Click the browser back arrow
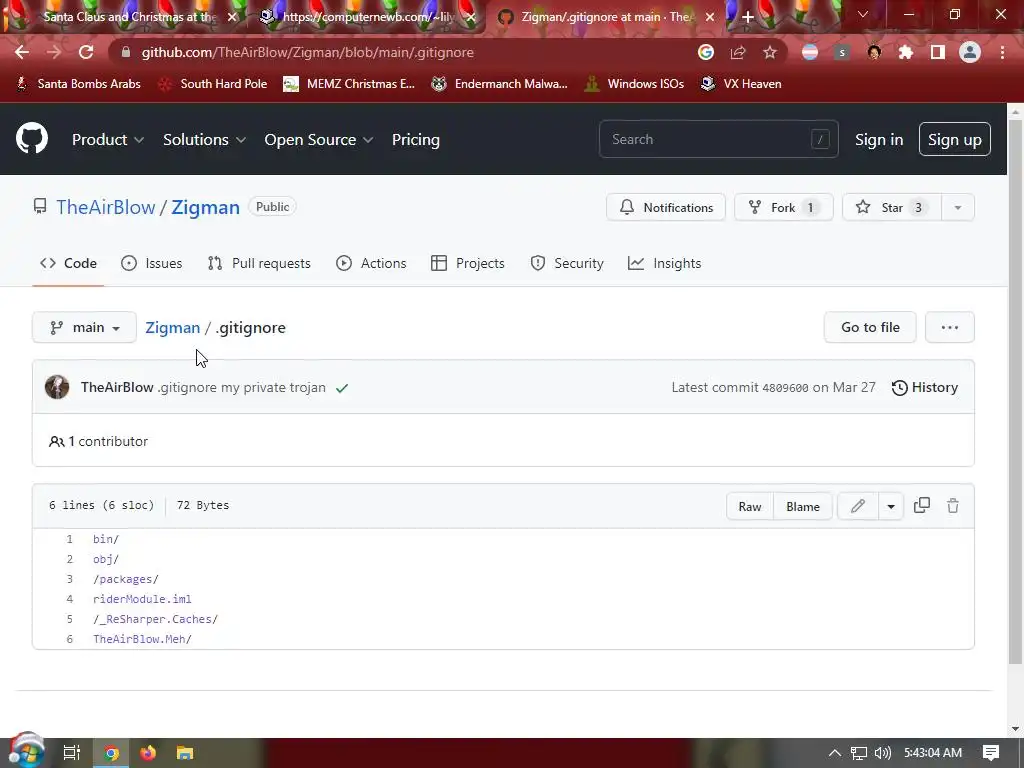Screen dimensions: 1024x768 22,52
